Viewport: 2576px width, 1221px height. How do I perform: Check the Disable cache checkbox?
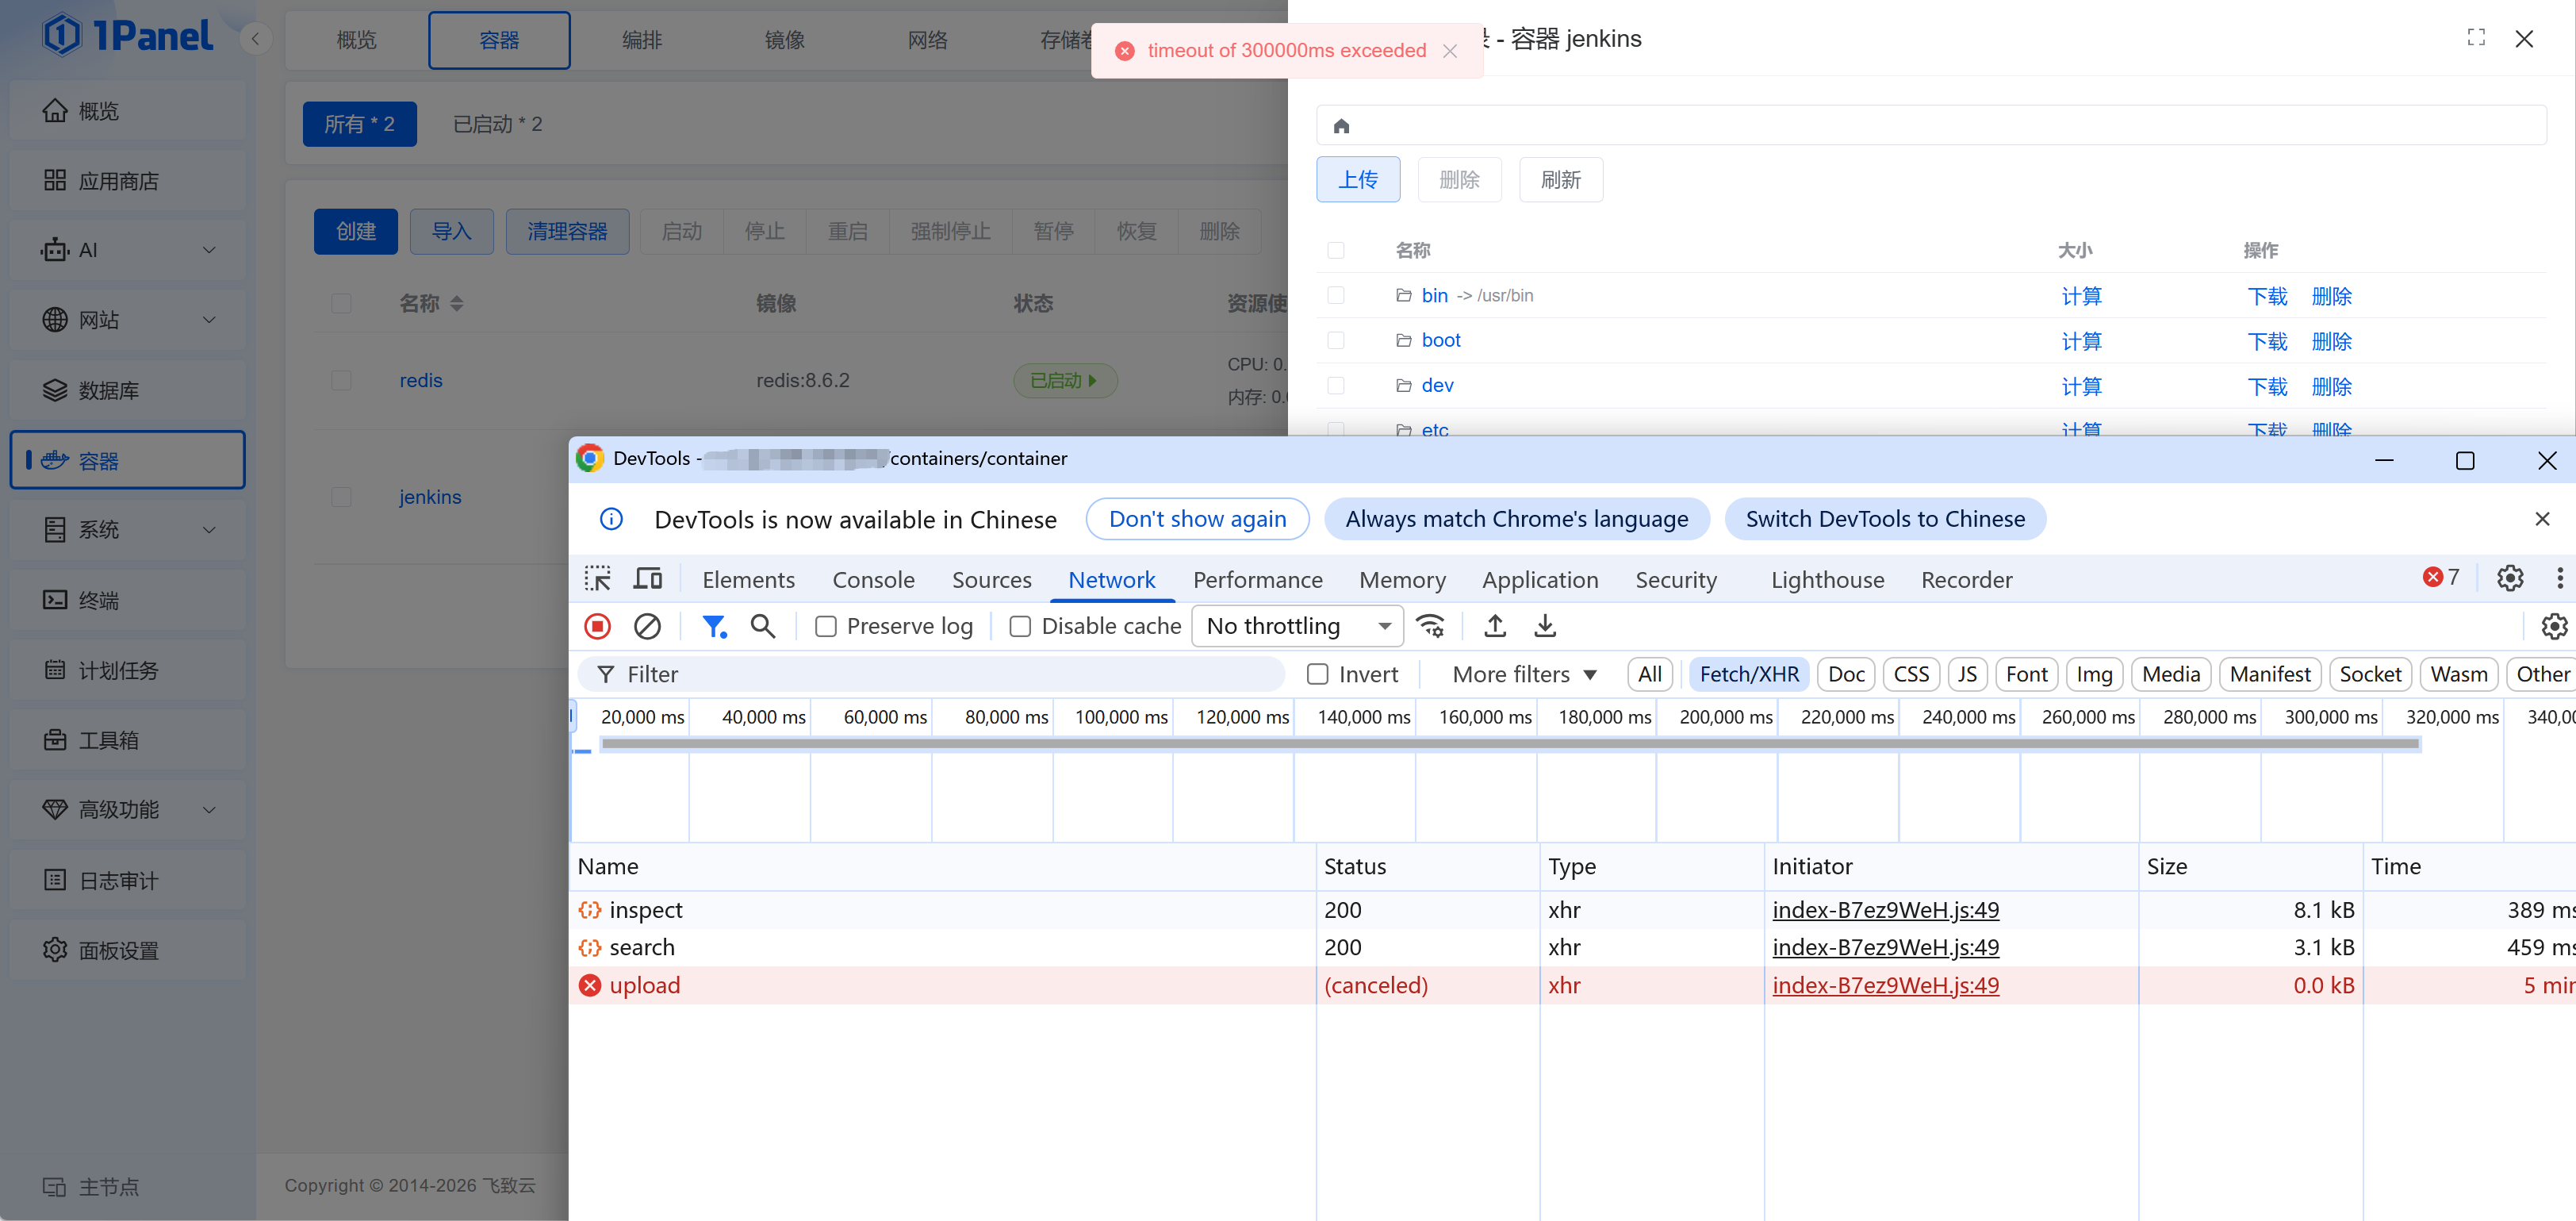(1020, 626)
